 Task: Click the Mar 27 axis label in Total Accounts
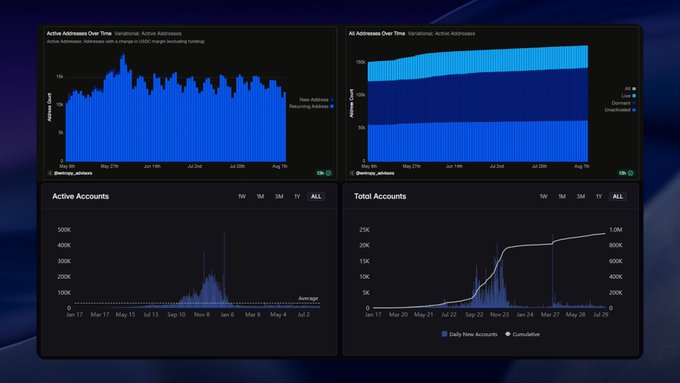(x=550, y=314)
